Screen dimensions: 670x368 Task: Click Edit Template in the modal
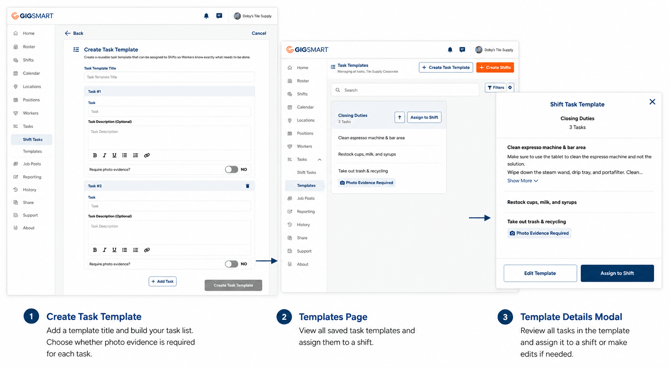click(540, 273)
